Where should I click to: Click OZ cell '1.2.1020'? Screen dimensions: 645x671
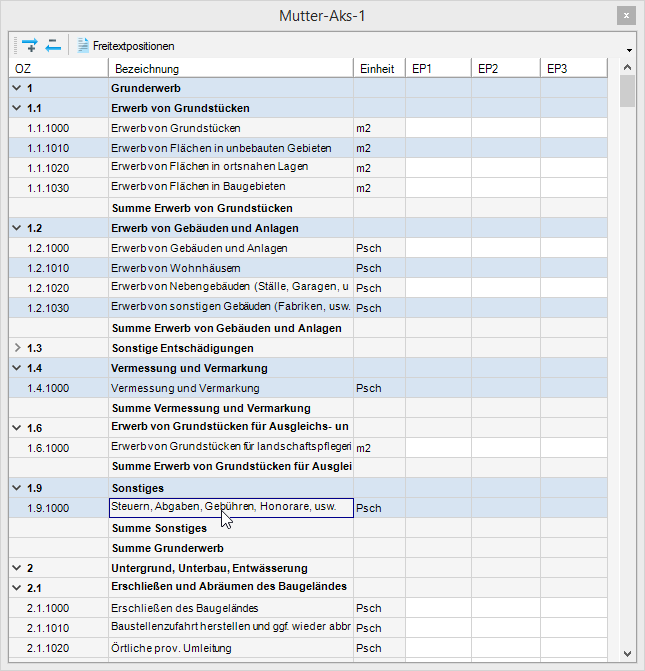(59, 288)
